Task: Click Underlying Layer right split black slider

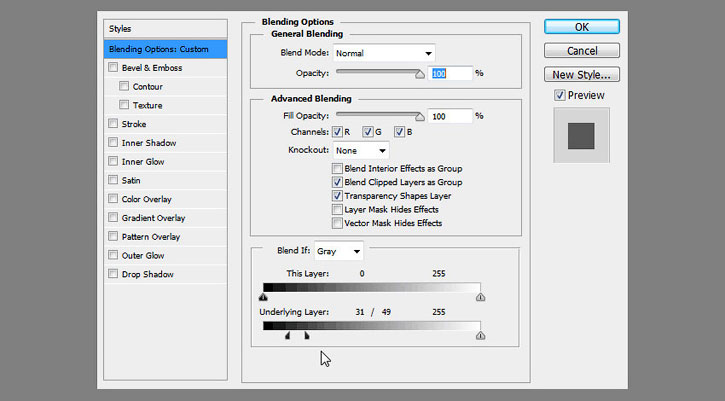Action: coord(307,335)
